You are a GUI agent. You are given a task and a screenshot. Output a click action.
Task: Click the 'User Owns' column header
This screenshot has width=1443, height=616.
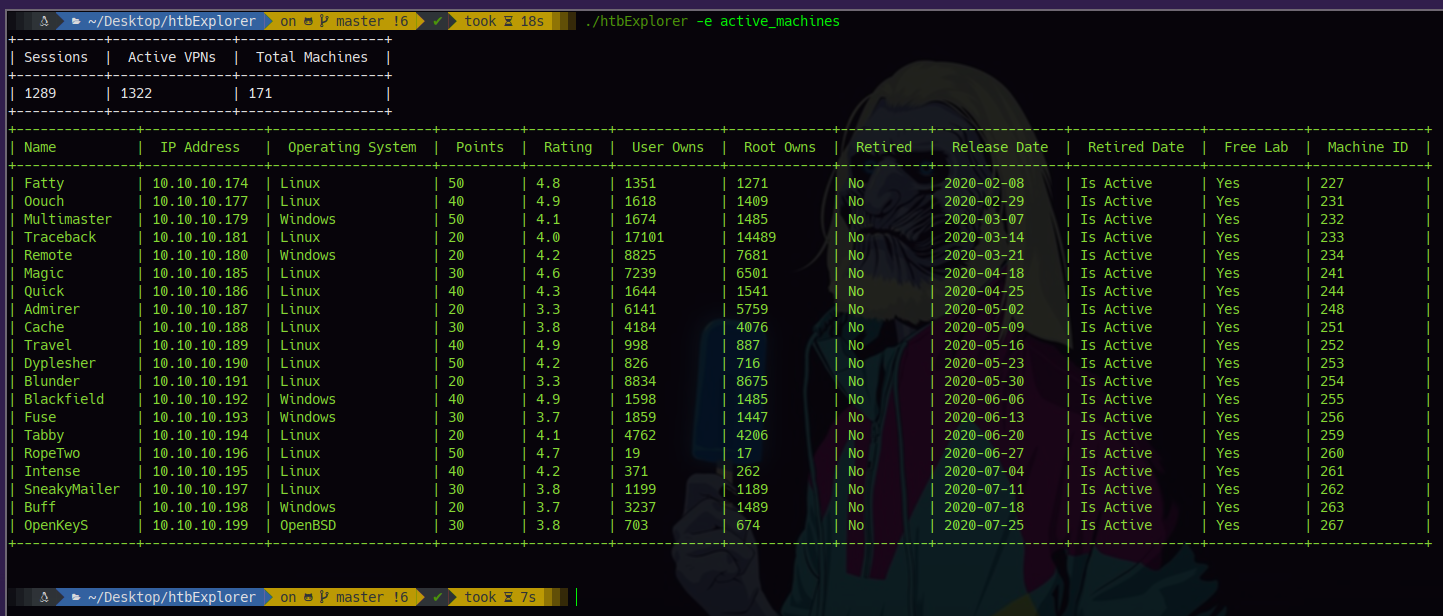[x=668, y=147]
